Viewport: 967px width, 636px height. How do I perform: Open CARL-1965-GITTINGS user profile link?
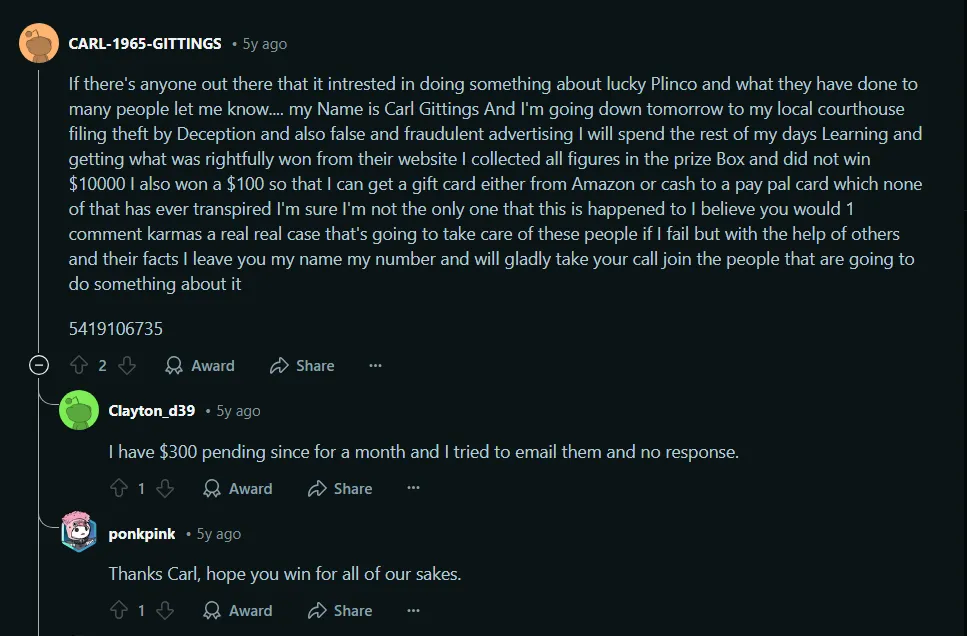145,44
